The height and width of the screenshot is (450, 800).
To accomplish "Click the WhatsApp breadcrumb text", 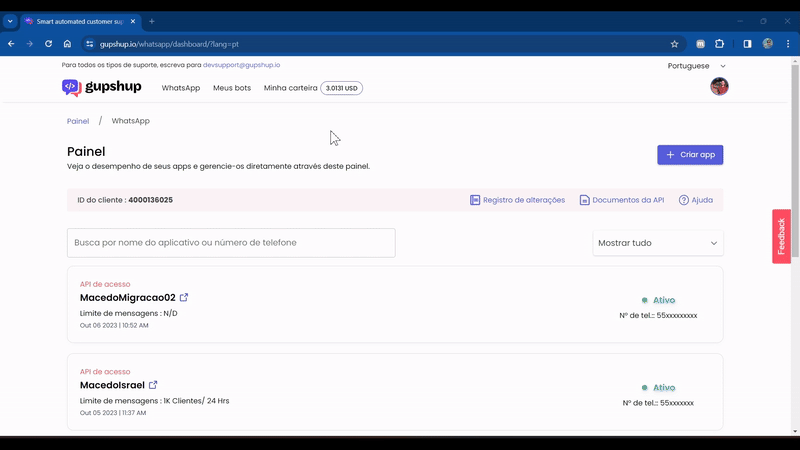I will point(131,121).
